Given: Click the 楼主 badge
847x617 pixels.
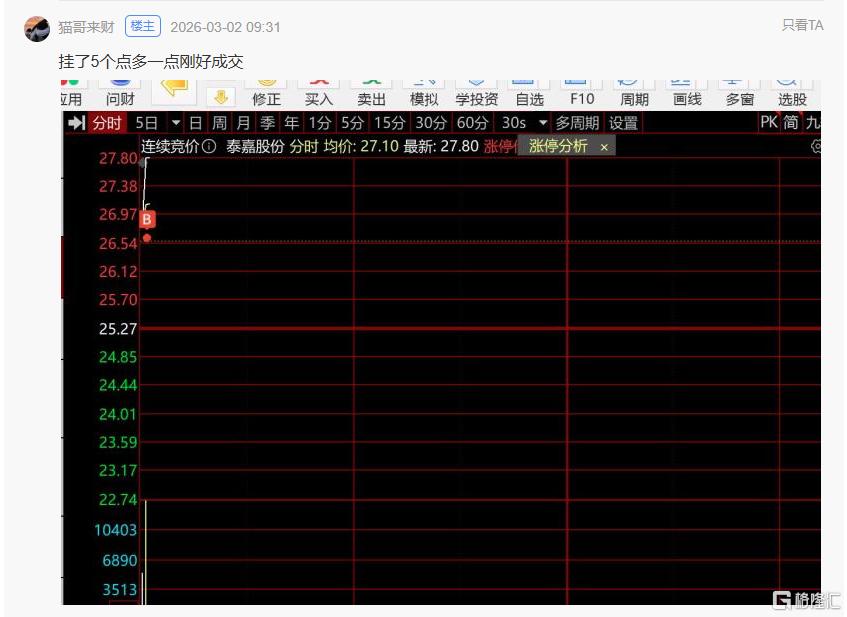Looking at the screenshot, I should point(143,26).
